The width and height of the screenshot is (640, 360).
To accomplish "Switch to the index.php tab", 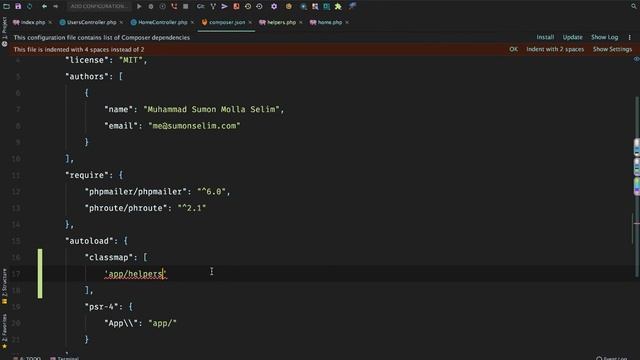I will pyautogui.click(x=33, y=22).
